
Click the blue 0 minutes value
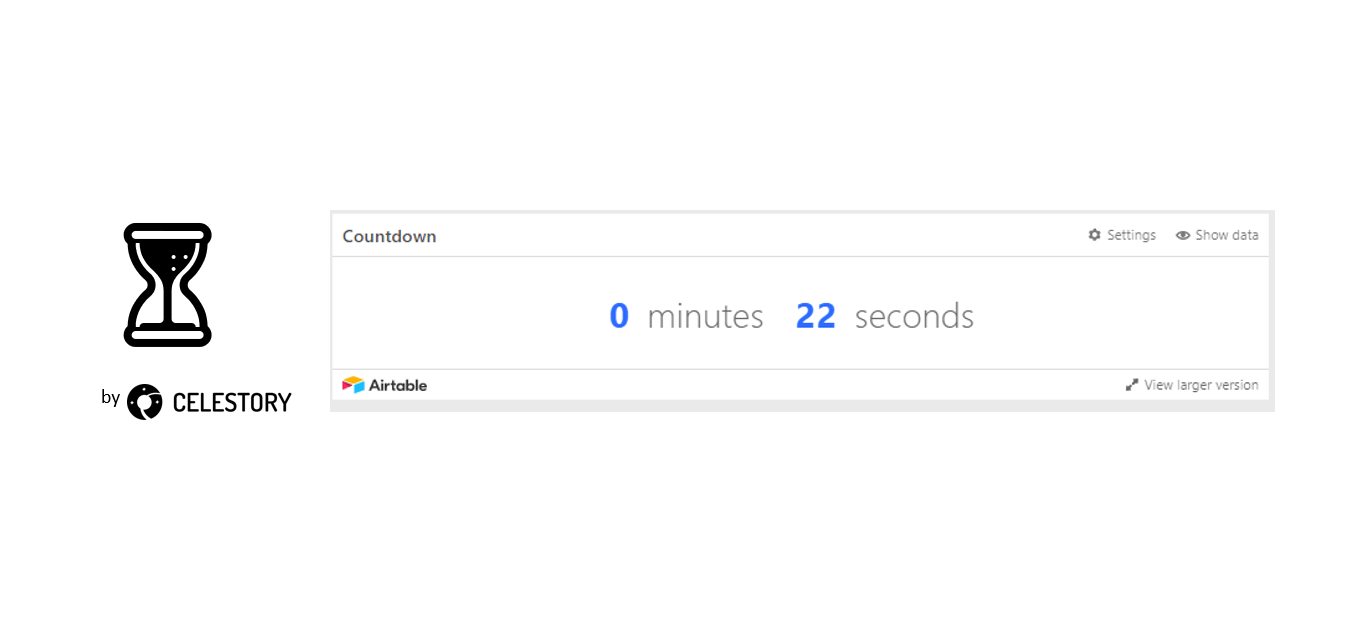click(x=619, y=316)
